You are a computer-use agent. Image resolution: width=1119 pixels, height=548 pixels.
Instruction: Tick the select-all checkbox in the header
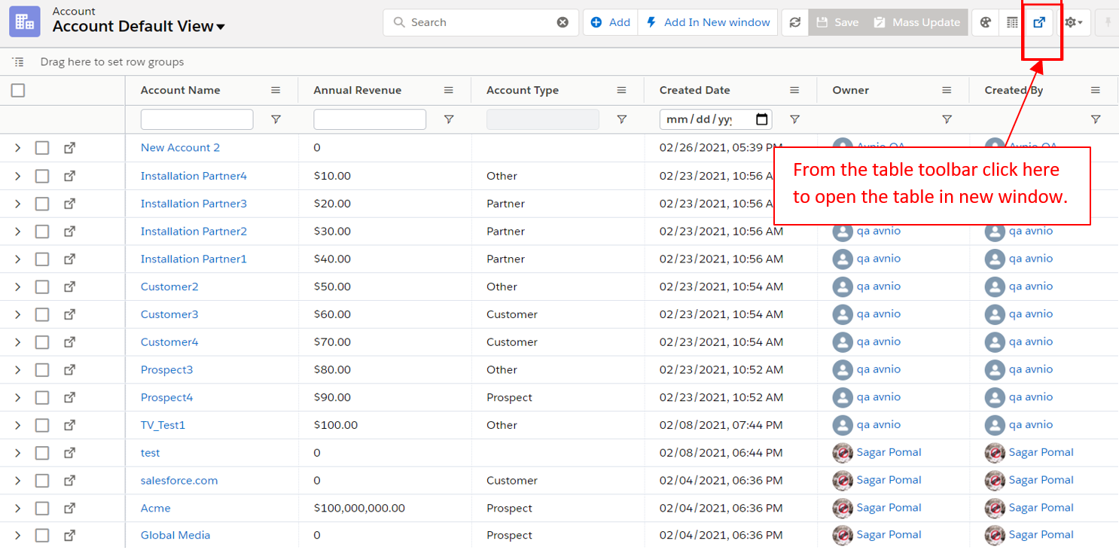[x=18, y=90]
